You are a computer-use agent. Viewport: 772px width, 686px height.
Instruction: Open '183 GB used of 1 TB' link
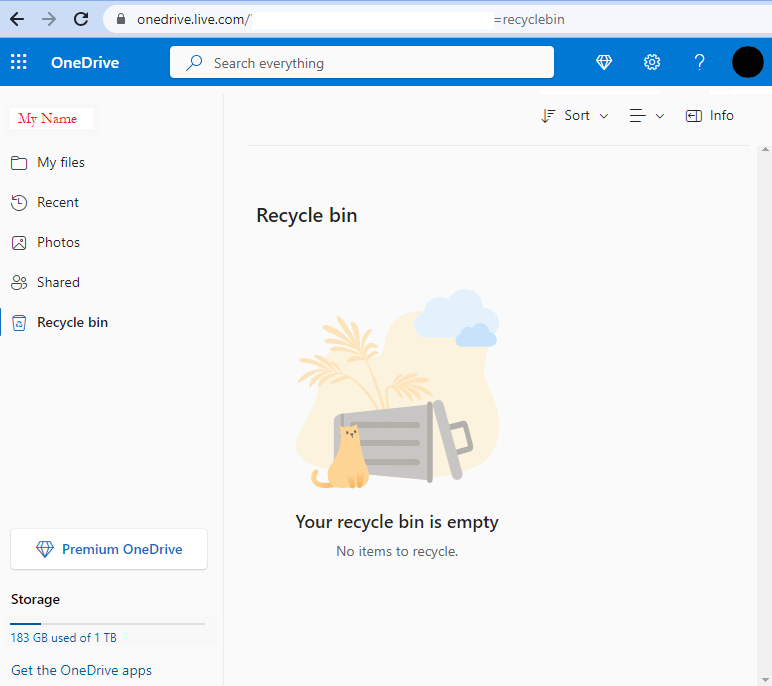tap(64, 638)
